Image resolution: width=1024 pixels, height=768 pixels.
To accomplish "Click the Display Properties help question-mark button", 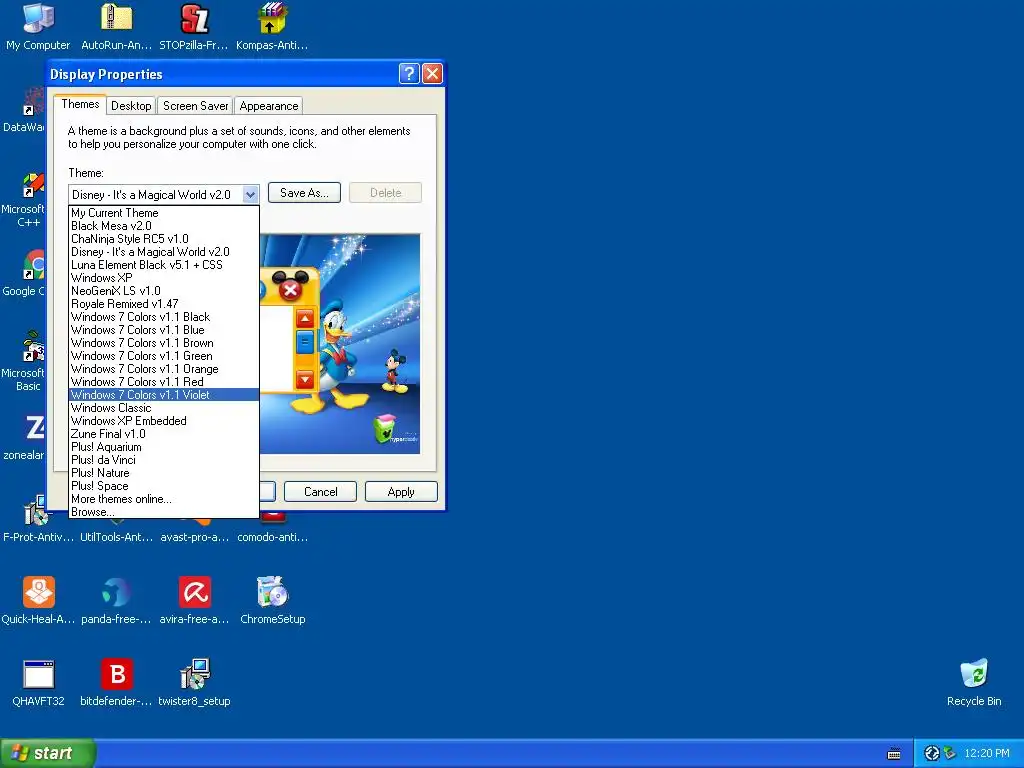I will click(x=409, y=74).
